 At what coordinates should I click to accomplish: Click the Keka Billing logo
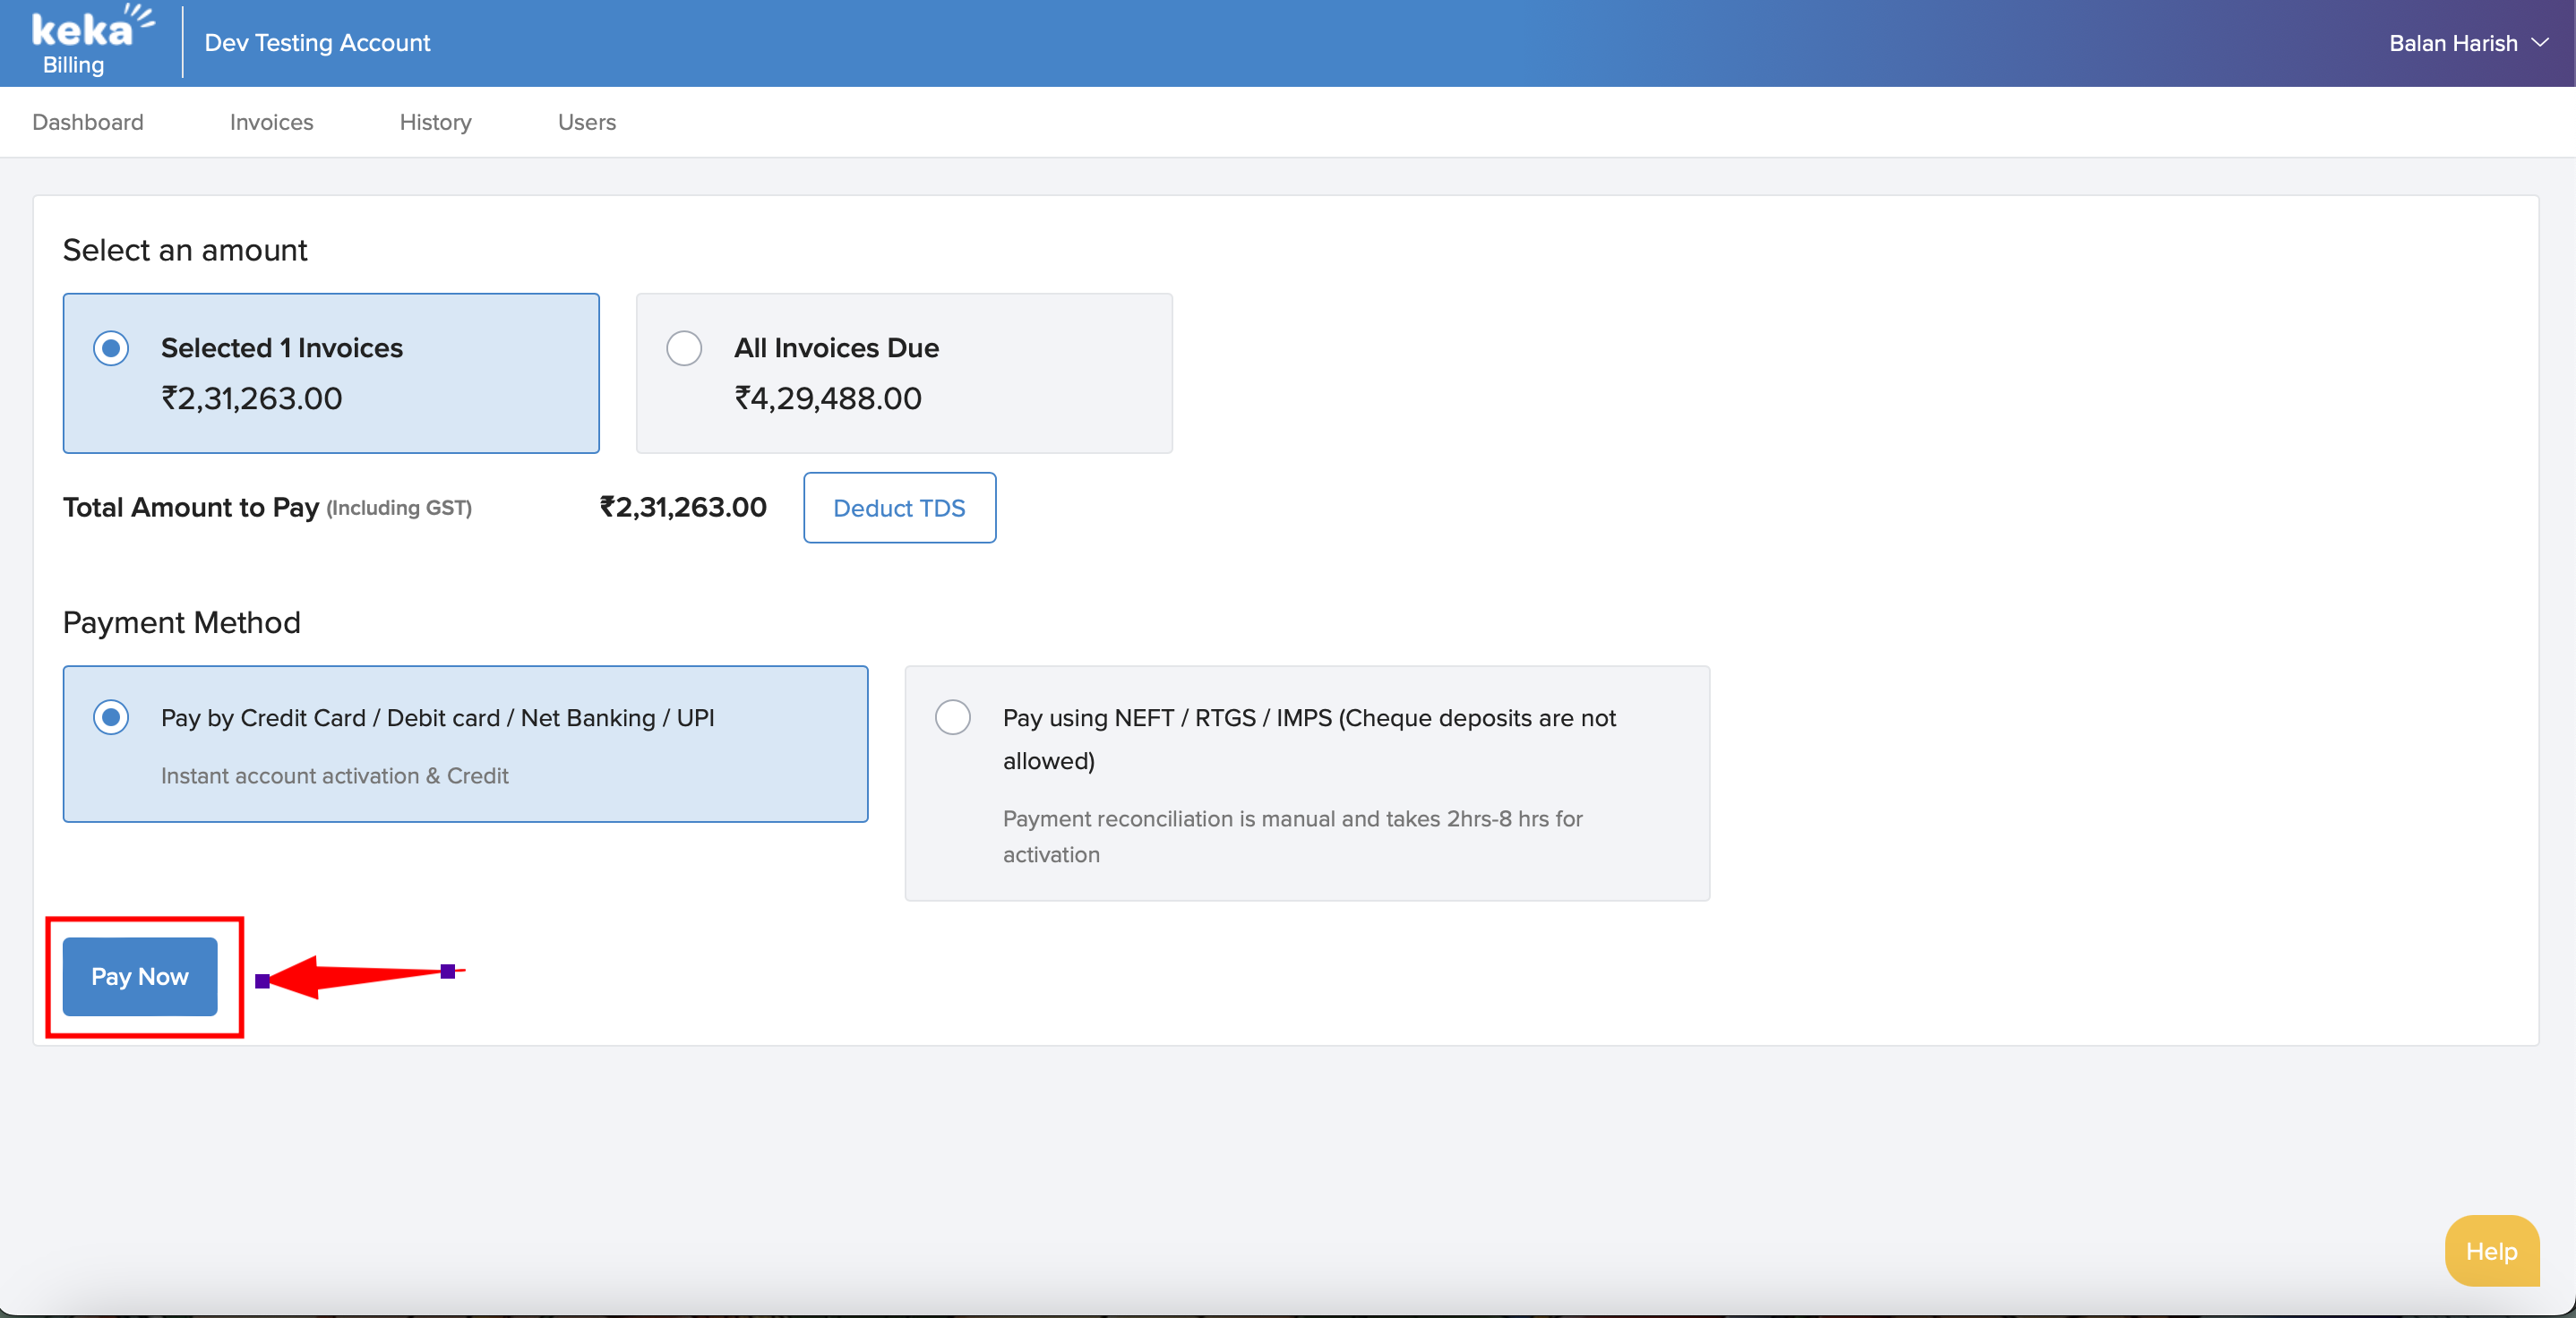(90, 42)
